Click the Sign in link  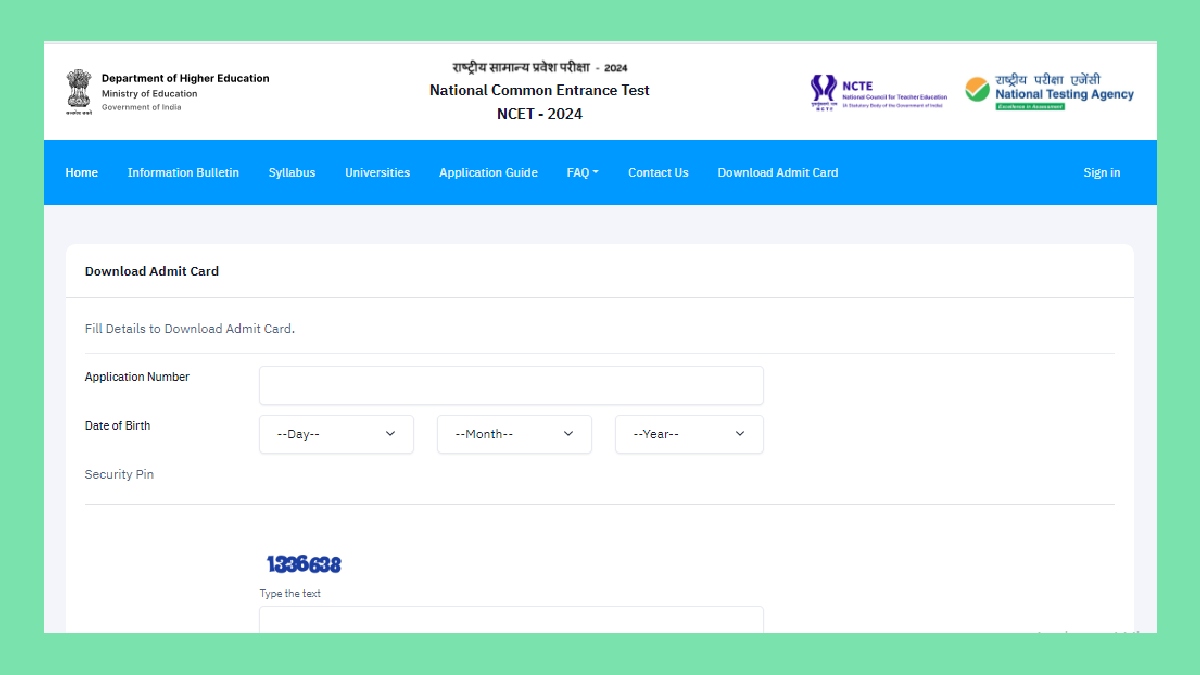pyautogui.click(x=1101, y=172)
